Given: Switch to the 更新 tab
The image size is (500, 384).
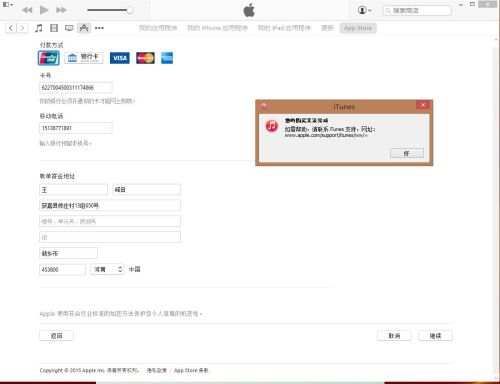Looking at the screenshot, I should tap(327, 28).
